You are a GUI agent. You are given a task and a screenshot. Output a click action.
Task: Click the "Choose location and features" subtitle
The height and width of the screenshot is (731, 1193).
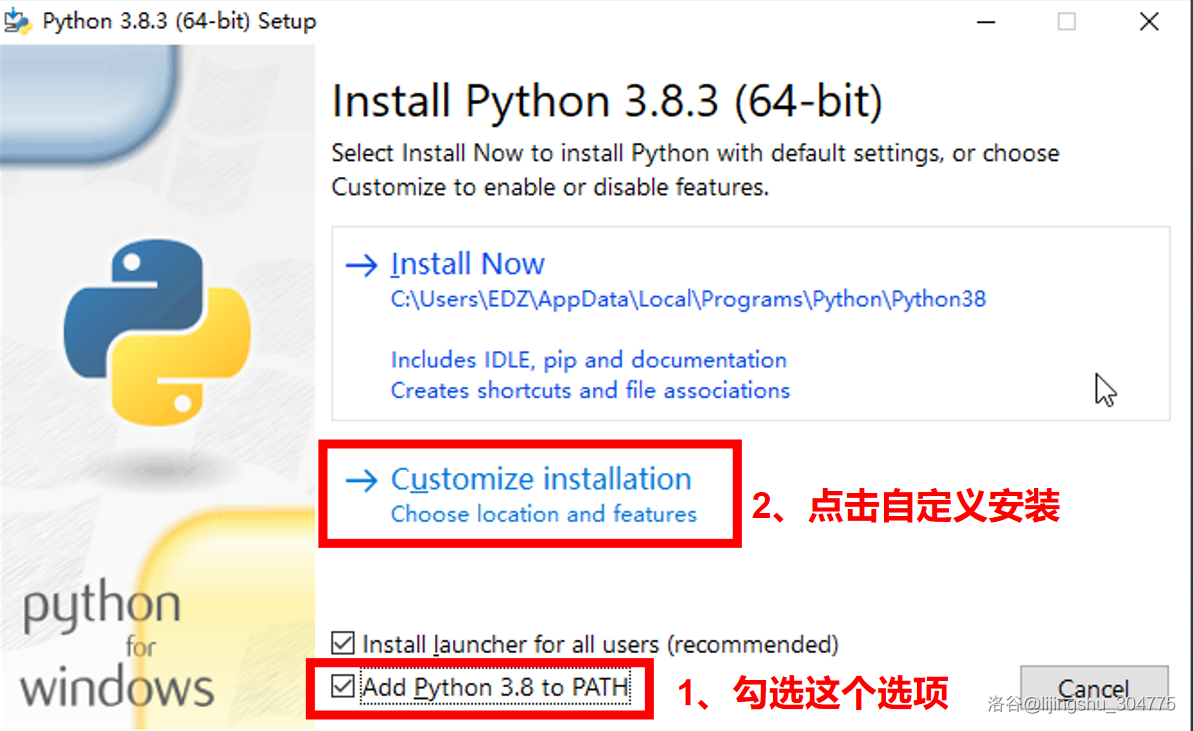point(543,514)
